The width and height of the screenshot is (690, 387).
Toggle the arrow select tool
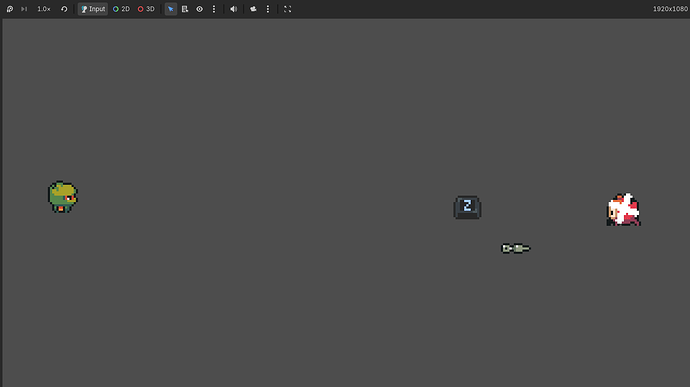171,9
